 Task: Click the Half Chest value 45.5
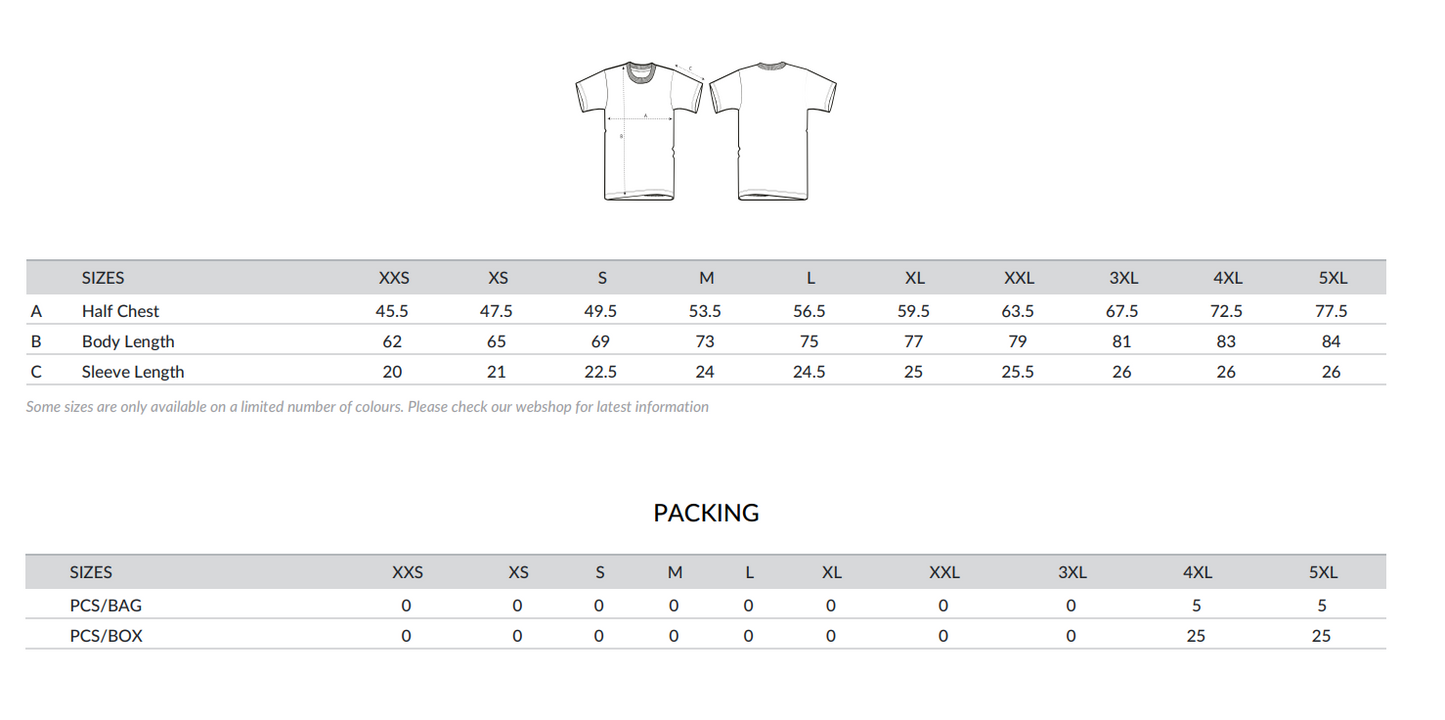[392, 311]
